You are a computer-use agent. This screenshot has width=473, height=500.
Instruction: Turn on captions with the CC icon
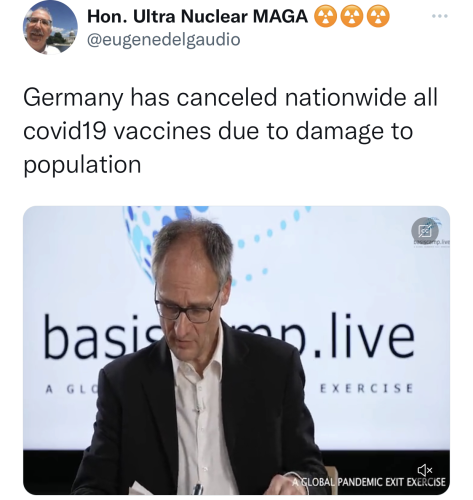pyautogui.click(x=425, y=230)
